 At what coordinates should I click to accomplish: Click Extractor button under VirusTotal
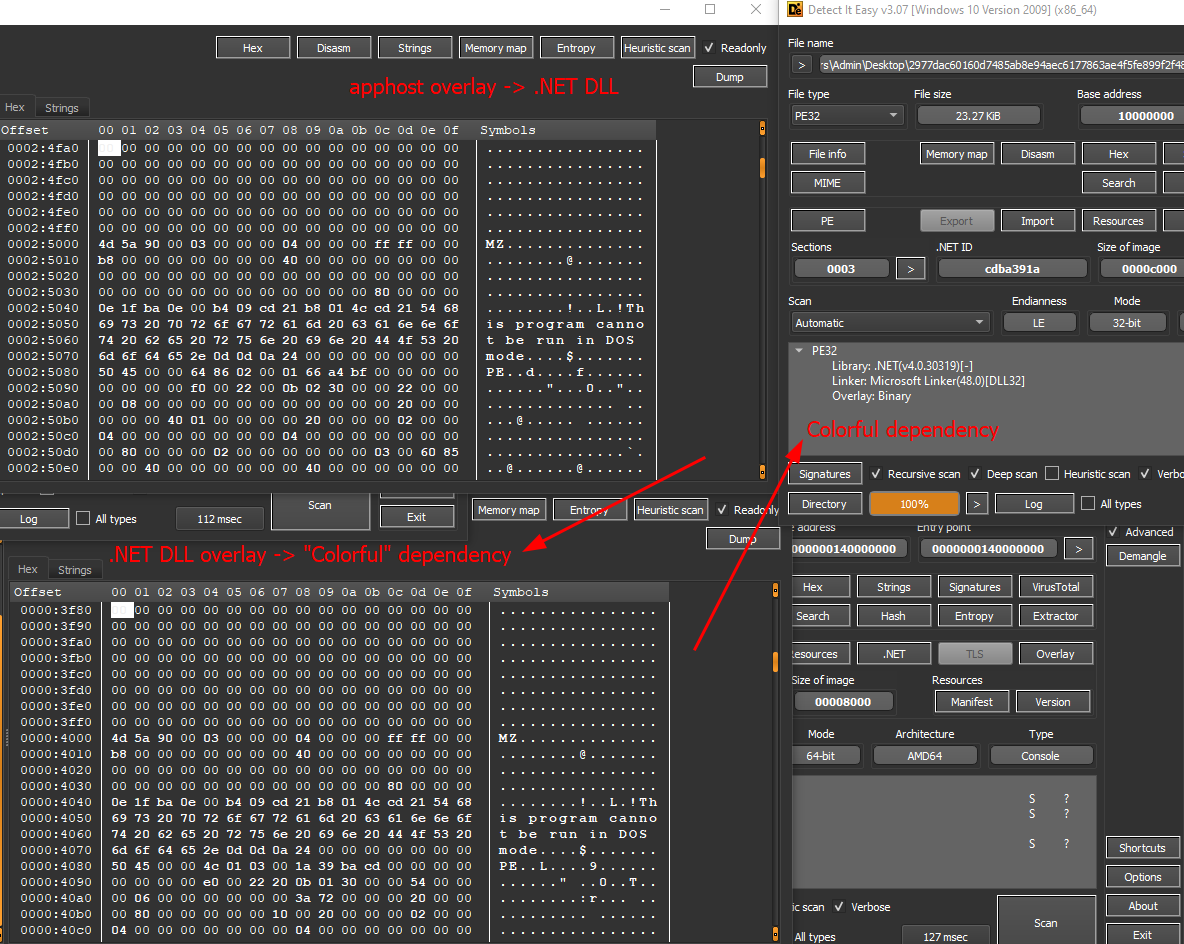(x=1056, y=616)
